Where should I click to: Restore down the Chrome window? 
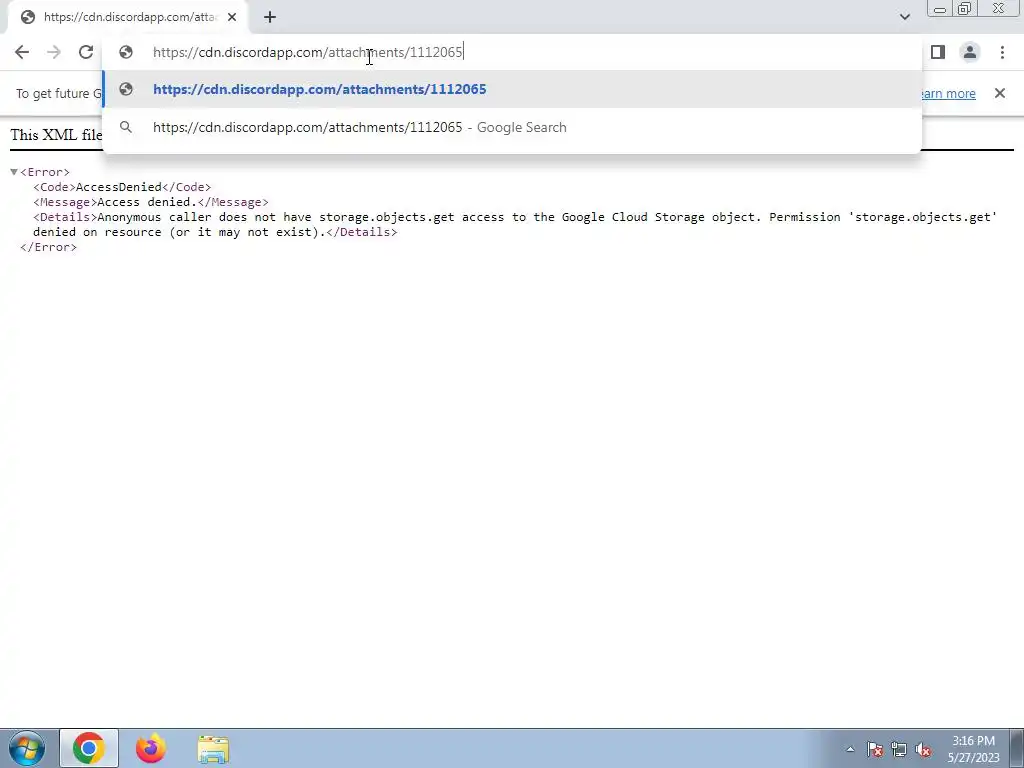[965, 9]
